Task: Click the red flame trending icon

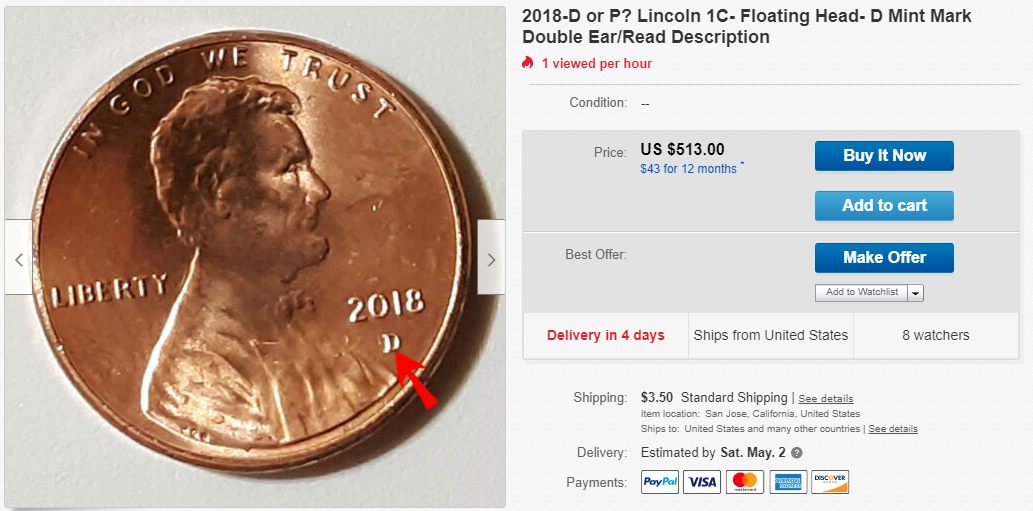Action: 527,63
